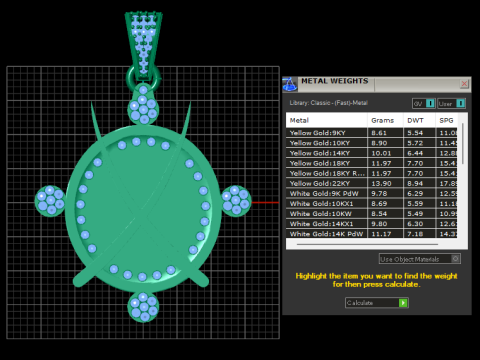480x360 pixels.
Task: Select the Yellow Gold:14KY row
Action: click(371, 153)
